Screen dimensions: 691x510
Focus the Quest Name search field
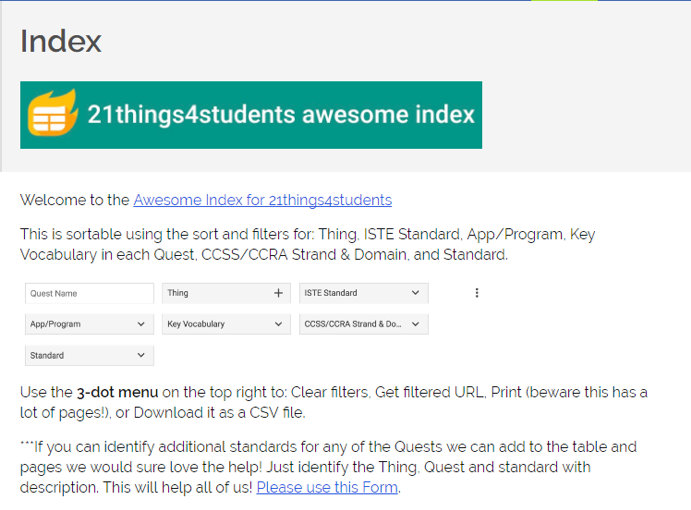89,293
